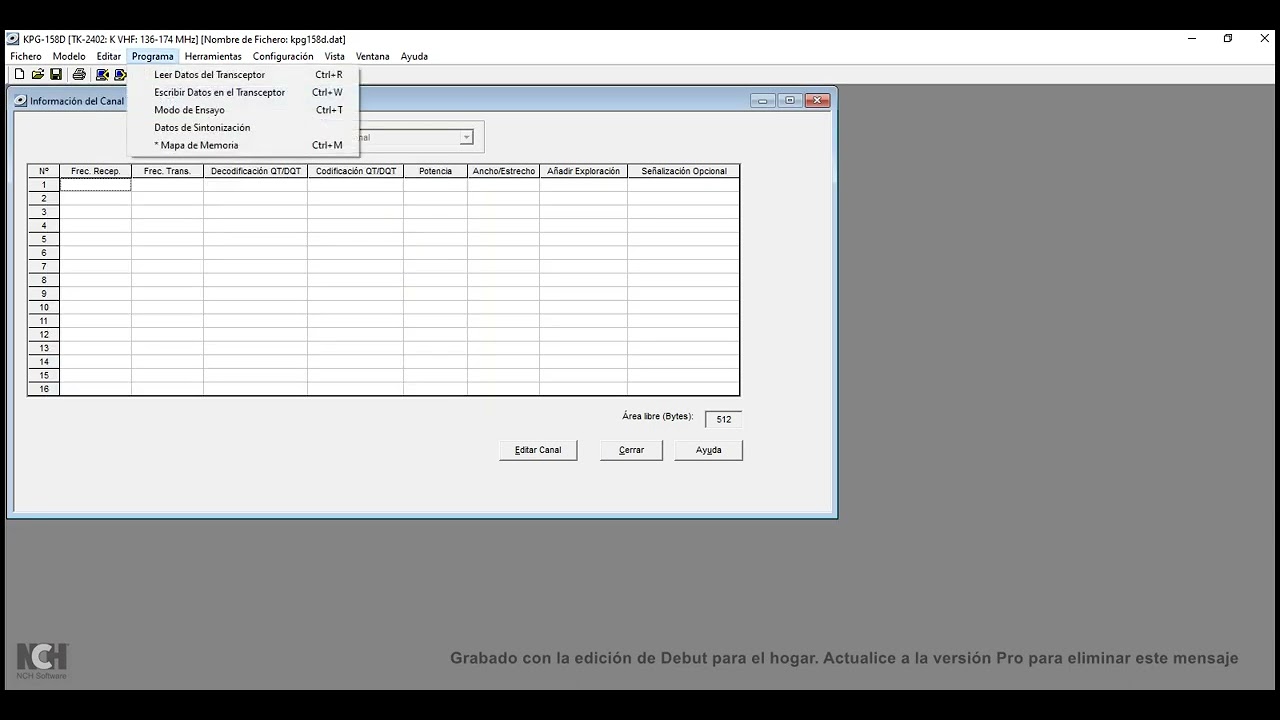
Task: Open the Modelo menu
Action: pyautogui.click(x=69, y=56)
